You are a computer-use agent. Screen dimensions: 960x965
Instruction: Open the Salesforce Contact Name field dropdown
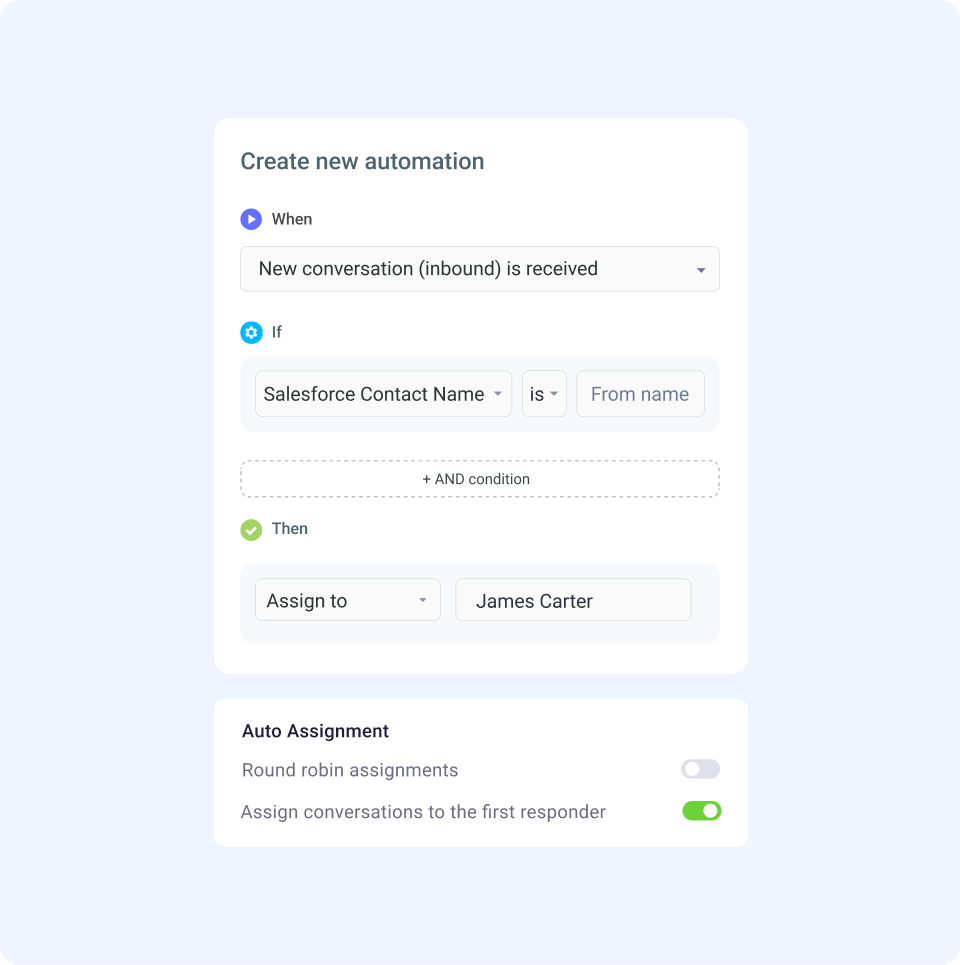(383, 393)
